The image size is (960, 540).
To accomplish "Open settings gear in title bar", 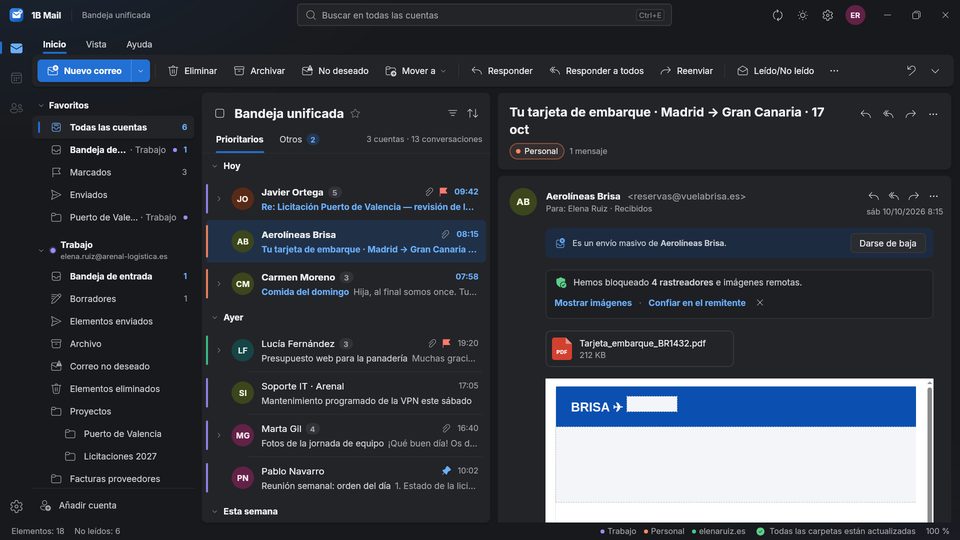I will (x=828, y=15).
